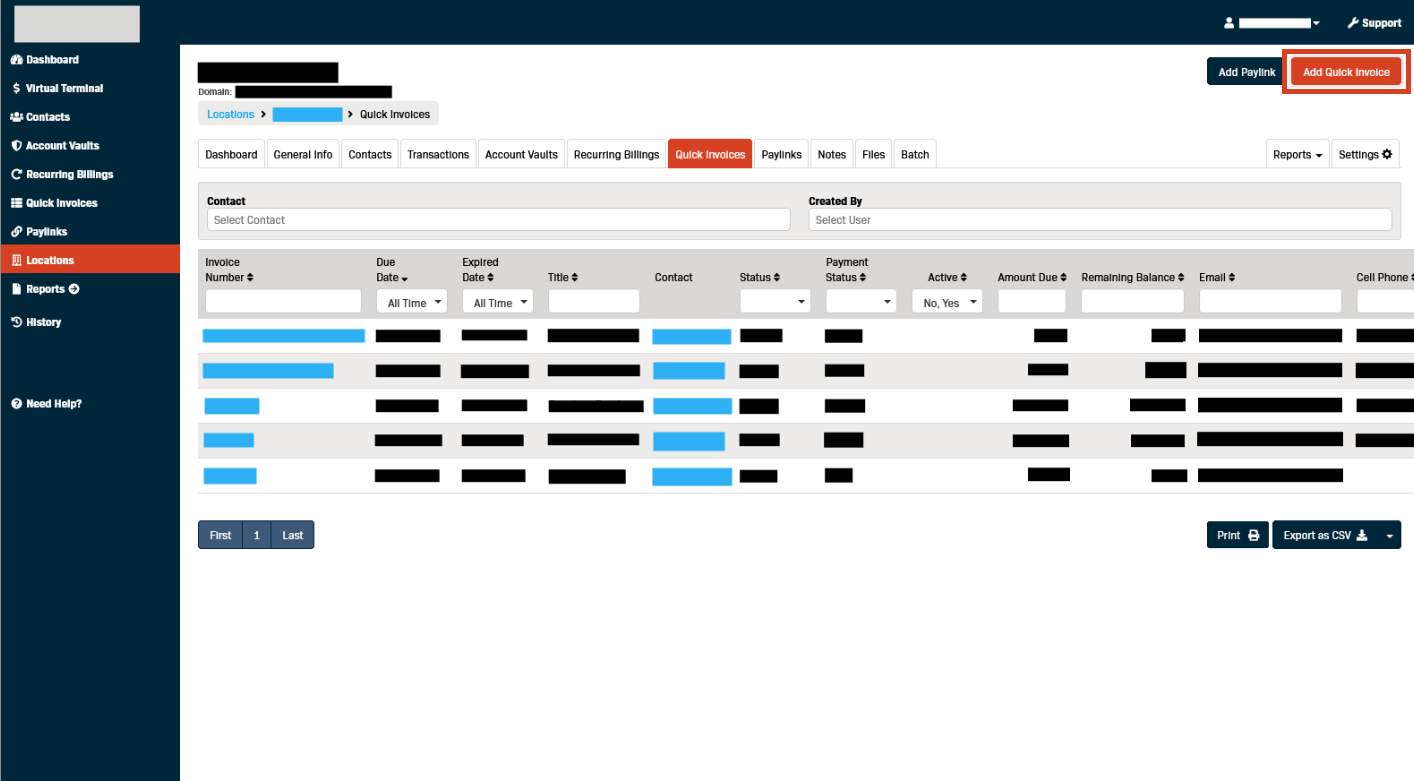1414x781 pixels.
Task: Switch to the Recurring Billings tab
Action: (x=616, y=155)
